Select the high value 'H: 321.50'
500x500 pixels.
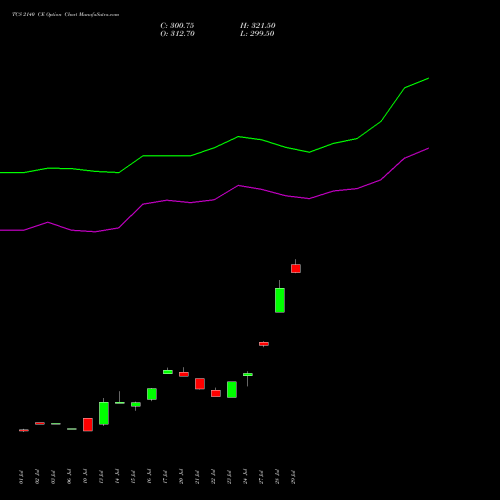tap(258, 26)
